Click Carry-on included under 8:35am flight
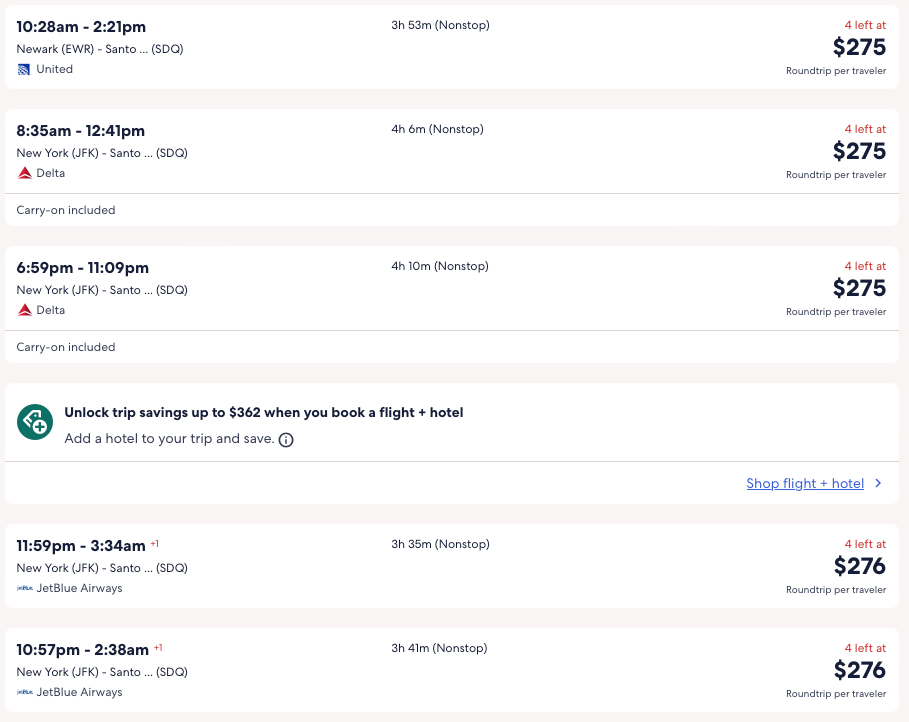Screen dimensions: 909x722 pyautogui.click(x=66, y=210)
